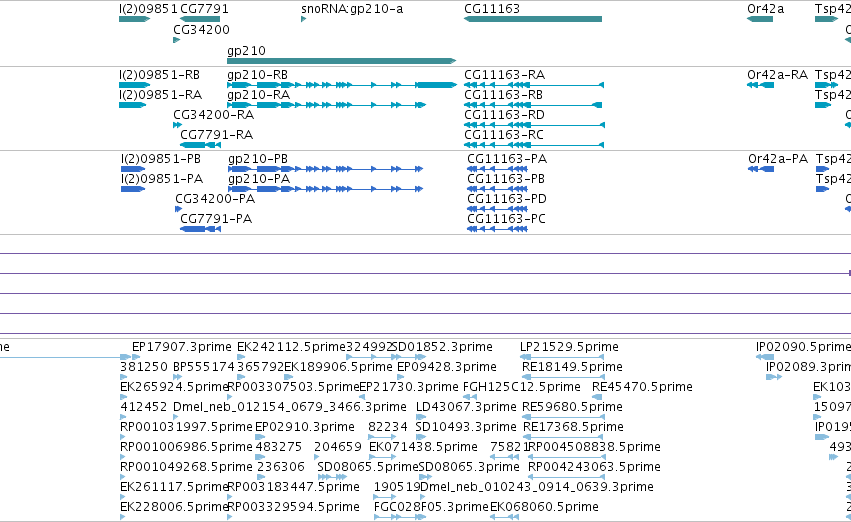Click the FGH125C12.5prime EST label
The width and height of the screenshot is (851, 522).
click(522, 387)
